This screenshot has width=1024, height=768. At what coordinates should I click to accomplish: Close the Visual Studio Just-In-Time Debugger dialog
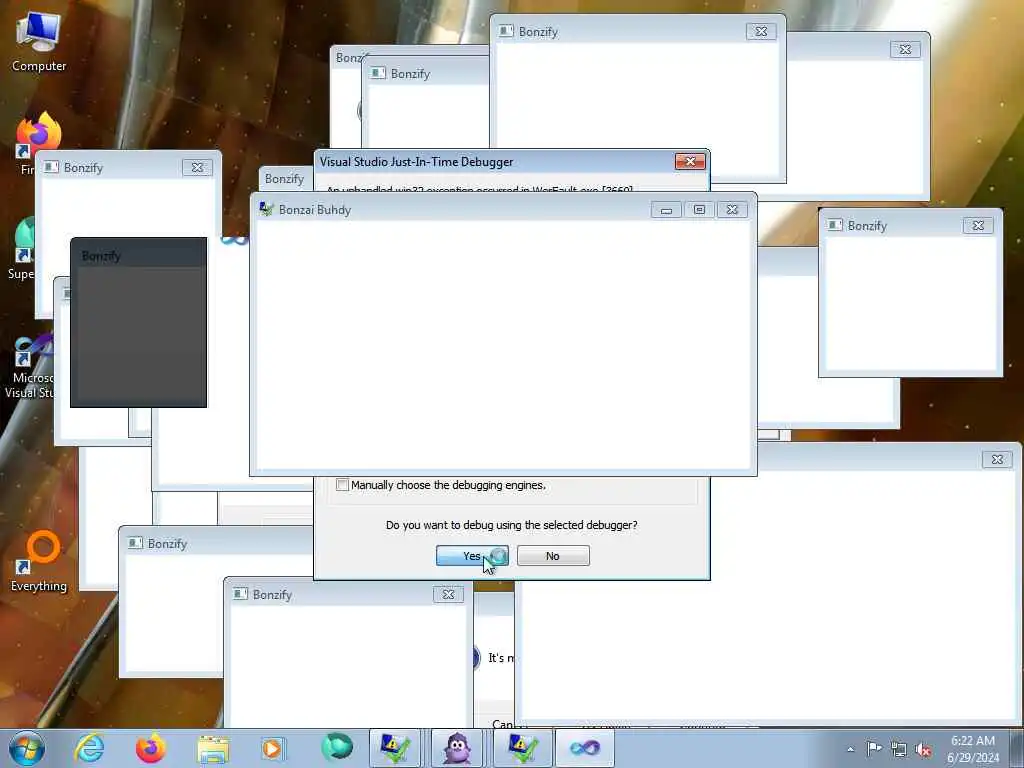pos(690,161)
